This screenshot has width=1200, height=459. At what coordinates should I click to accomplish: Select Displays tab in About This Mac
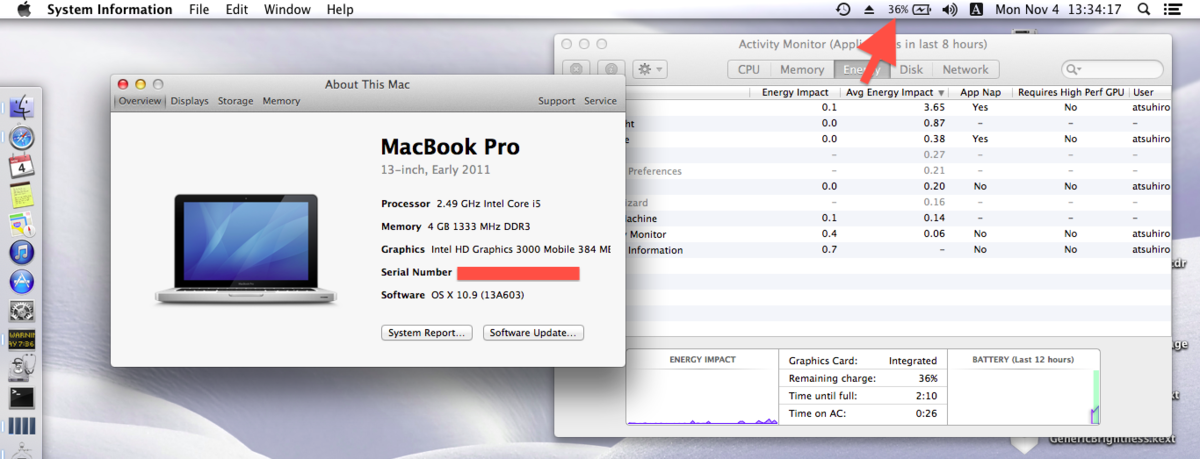(x=189, y=101)
